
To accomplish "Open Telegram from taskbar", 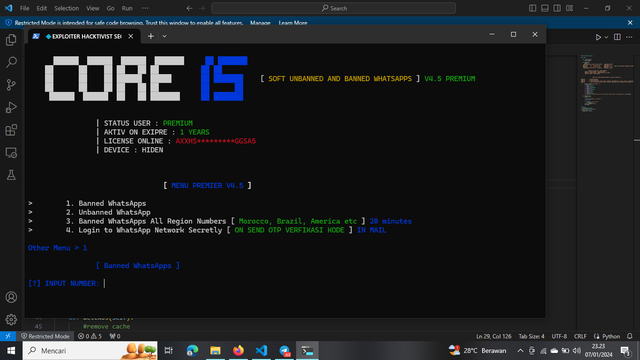I will (284, 351).
